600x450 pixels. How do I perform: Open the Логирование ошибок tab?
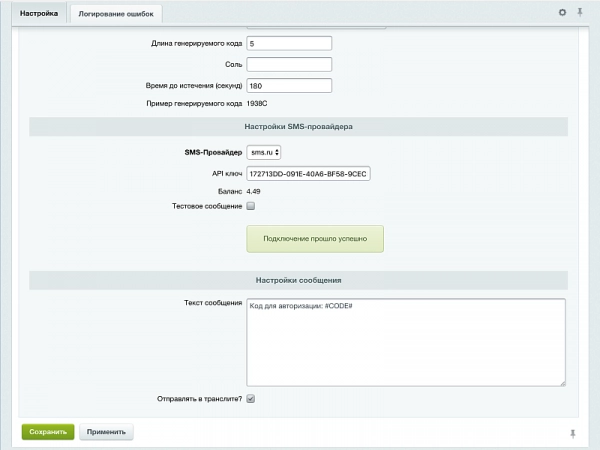point(116,14)
